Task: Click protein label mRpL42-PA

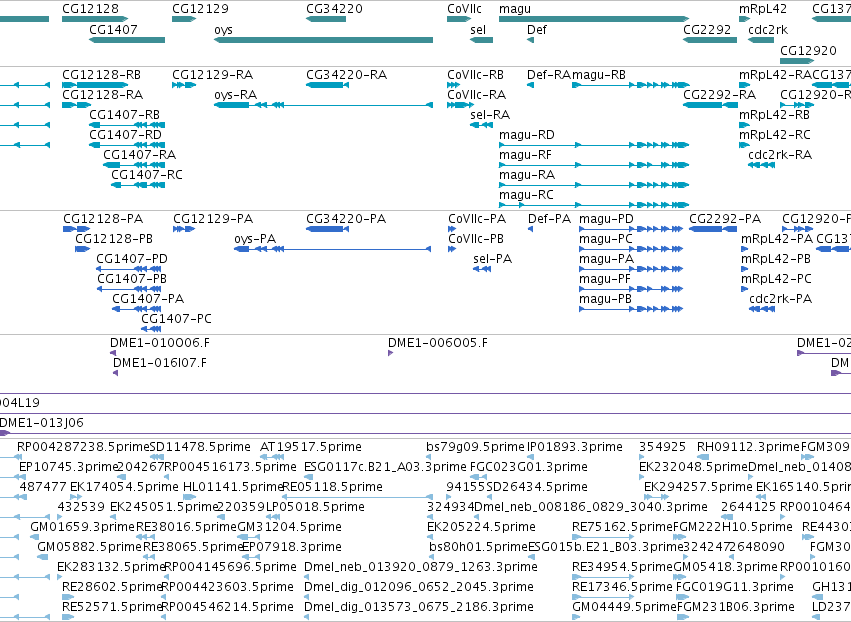Action: [777, 239]
